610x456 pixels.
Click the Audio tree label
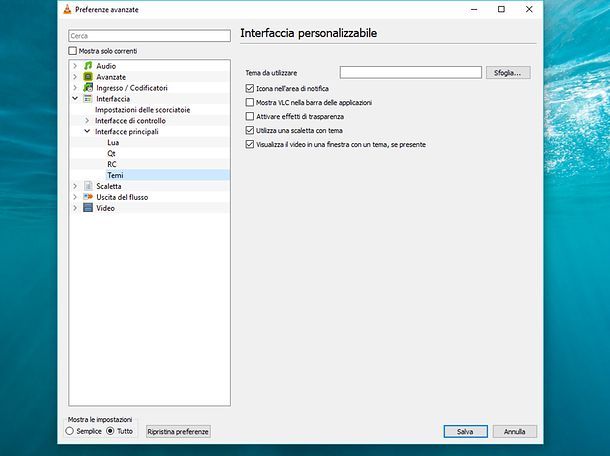click(106, 66)
